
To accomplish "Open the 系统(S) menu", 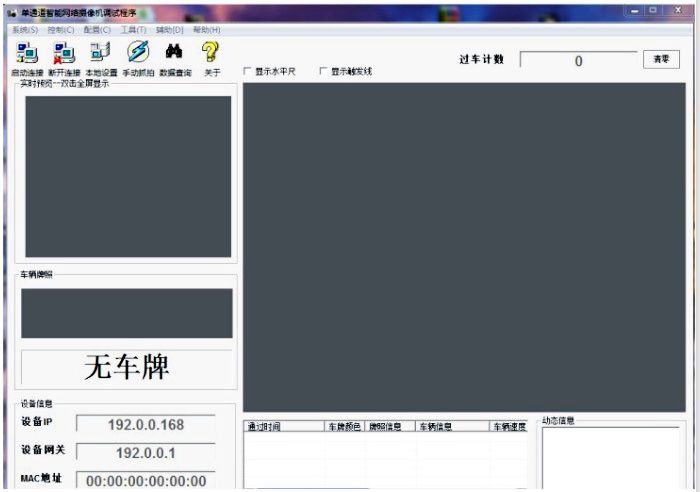I will [25, 30].
